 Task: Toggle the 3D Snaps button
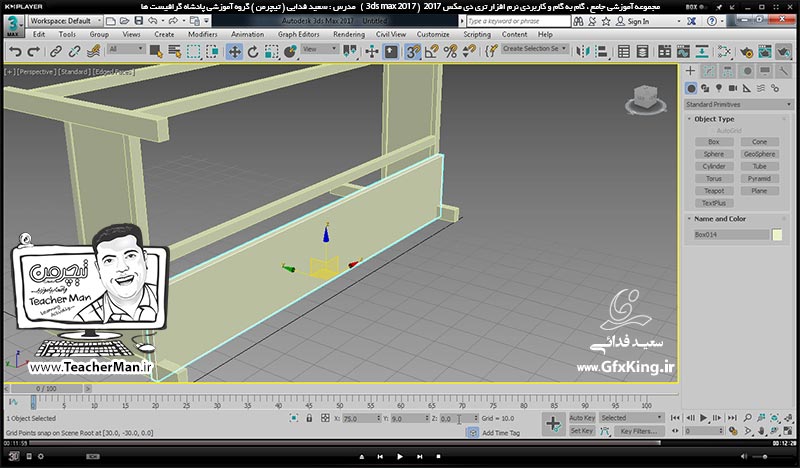(x=413, y=52)
